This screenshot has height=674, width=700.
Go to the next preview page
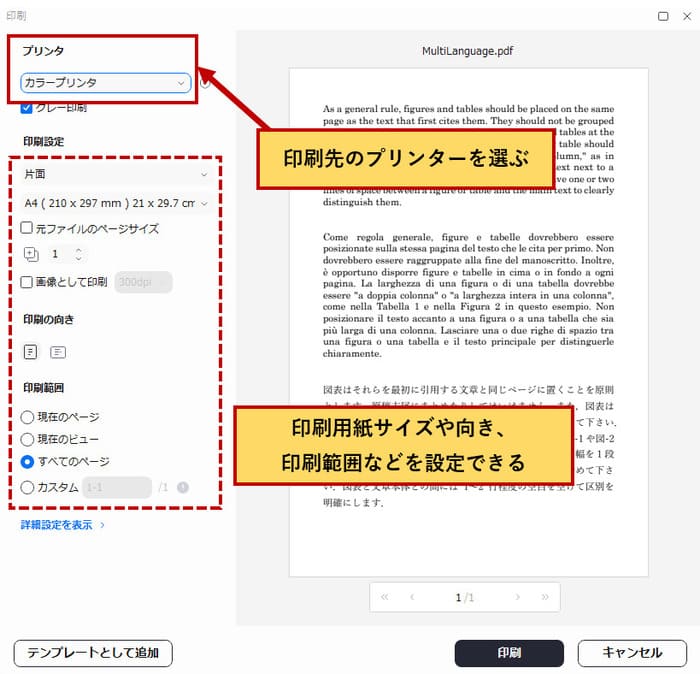[x=517, y=597]
